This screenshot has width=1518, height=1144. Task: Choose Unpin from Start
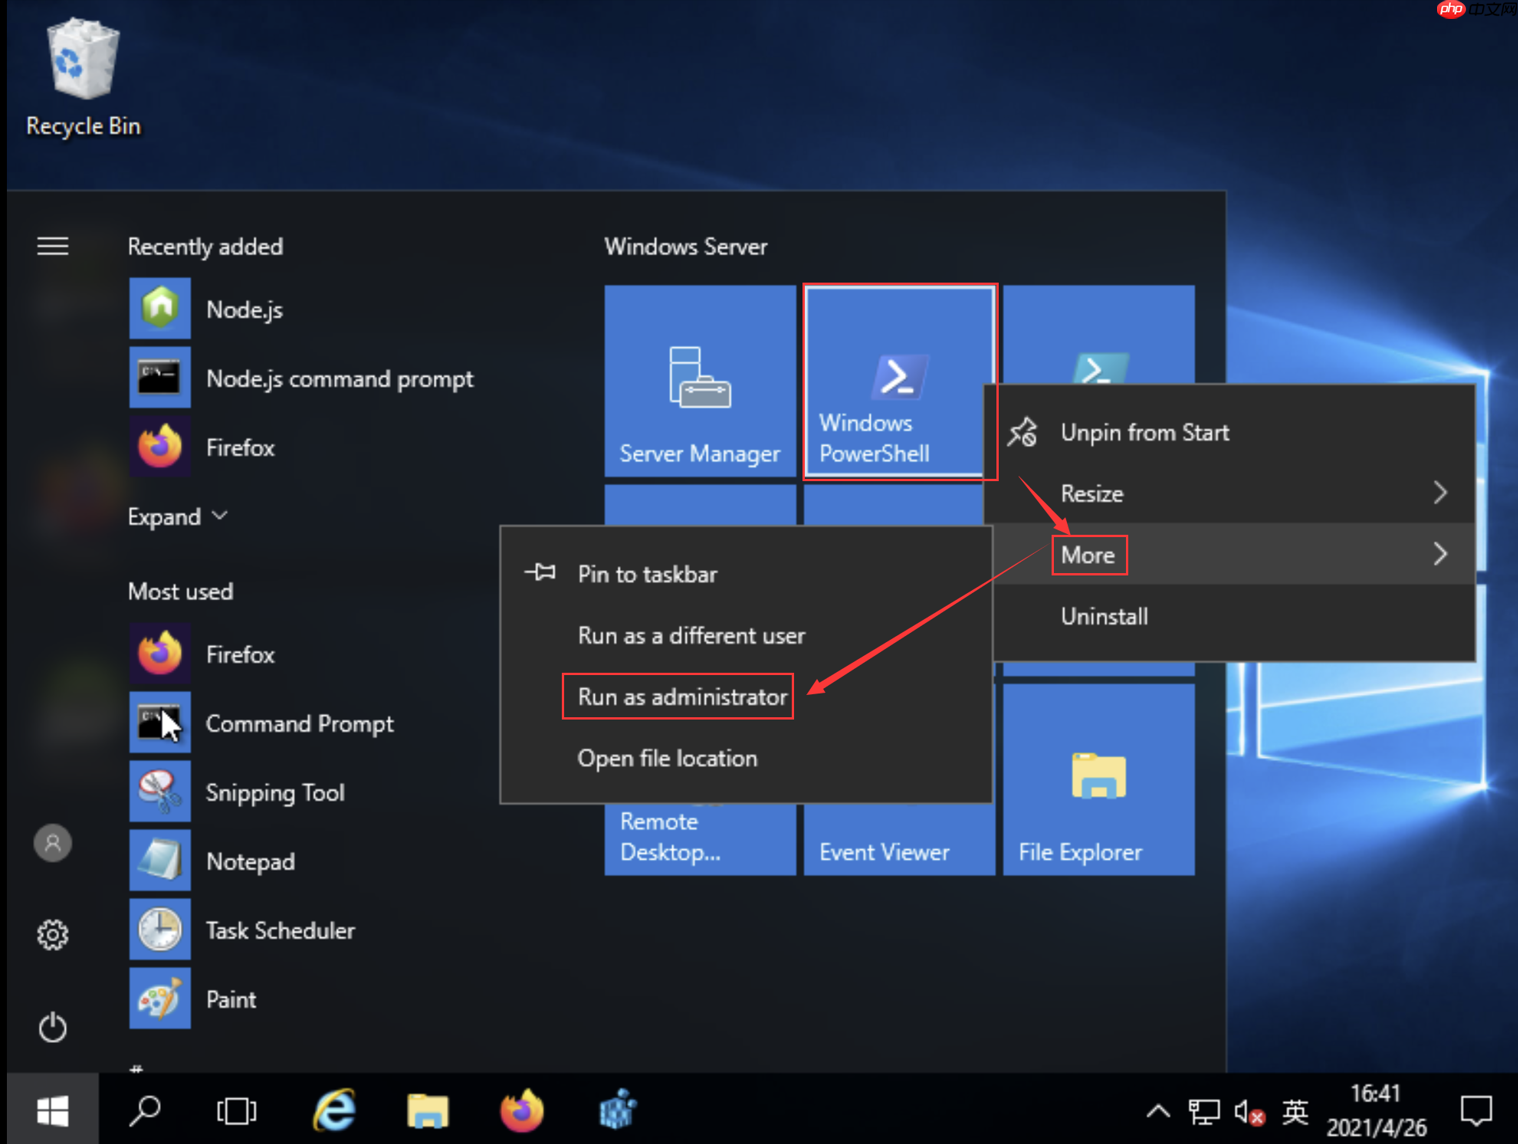click(x=1144, y=433)
